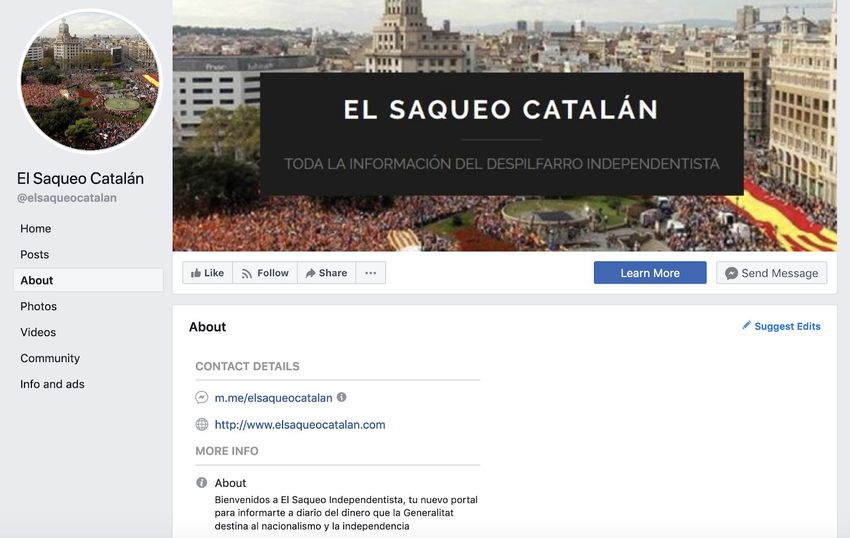Go to the Posts section

point(35,254)
